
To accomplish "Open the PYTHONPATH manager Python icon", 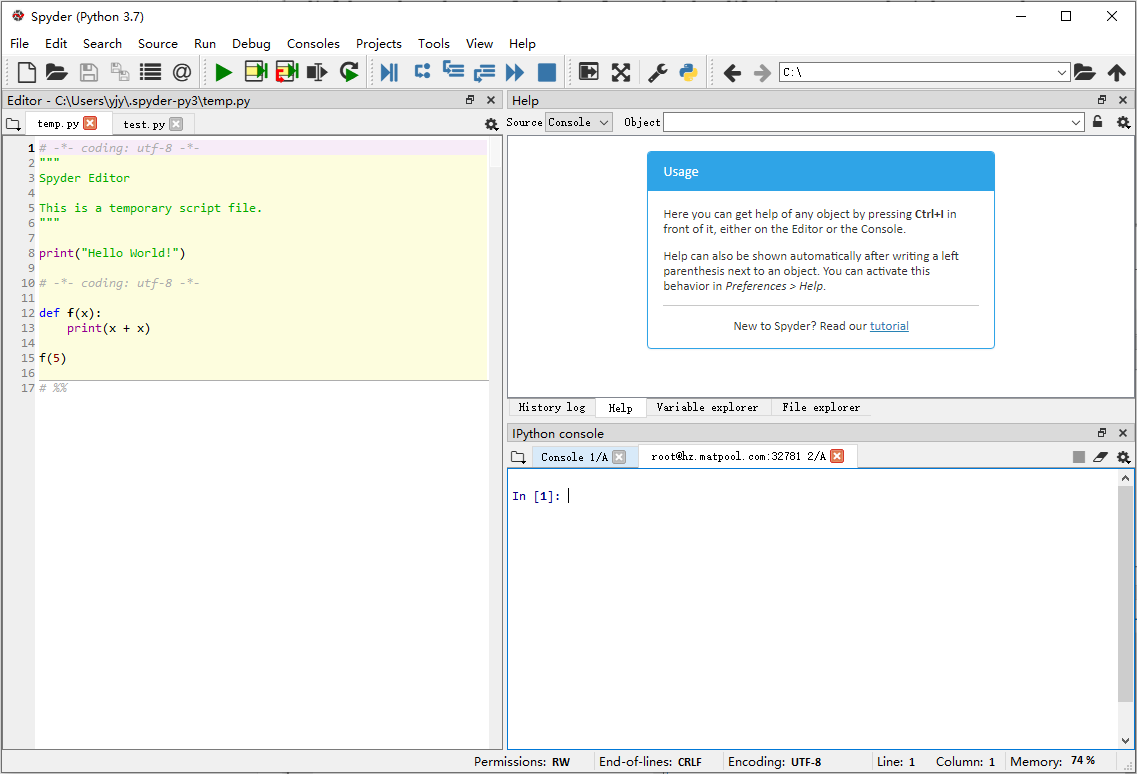I will coord(688,72).
